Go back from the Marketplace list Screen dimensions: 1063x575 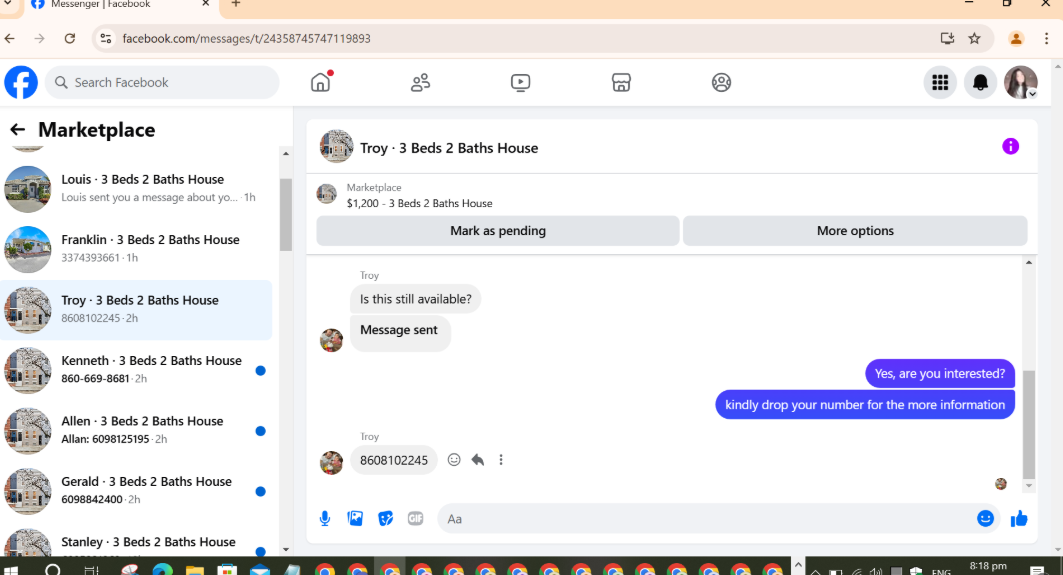click(18, 130)
